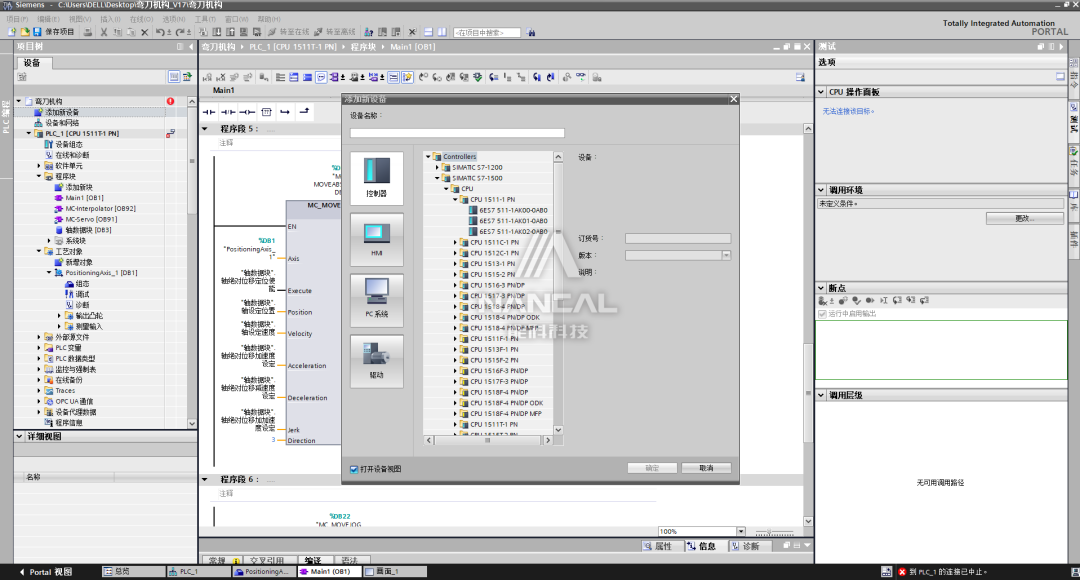Viewport: 1080px width, 580px height.
Task: Click the Portal 视图 button
Action: pyautogui.click(x=45, y=572)
